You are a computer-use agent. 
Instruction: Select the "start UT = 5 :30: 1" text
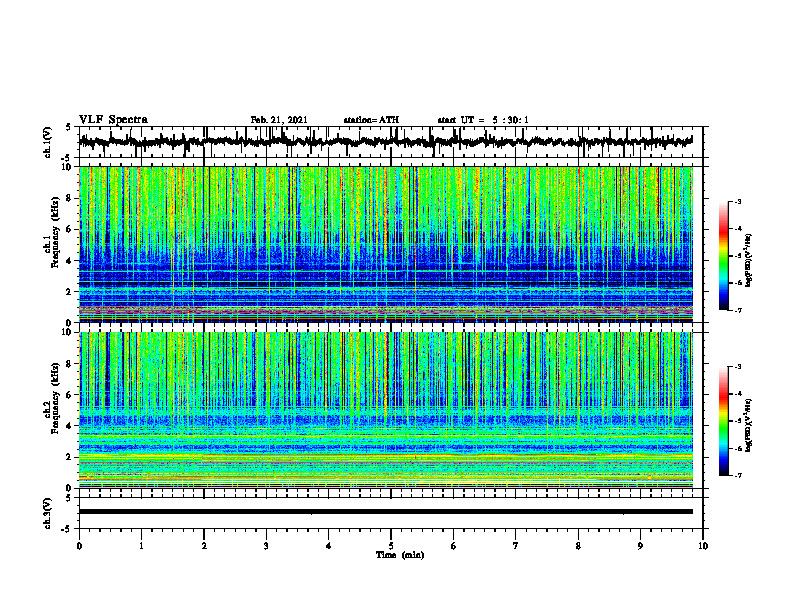tap(483, 120)
